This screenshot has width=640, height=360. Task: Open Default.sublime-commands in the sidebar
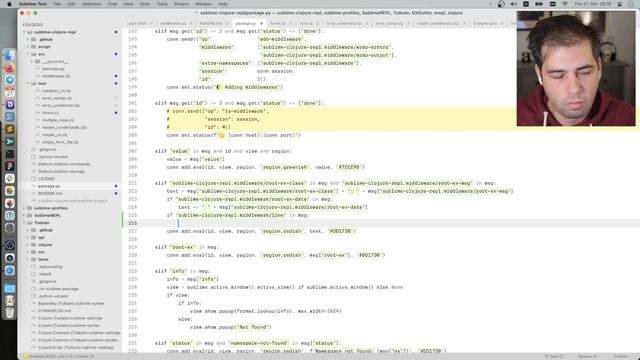coord(64,164)
